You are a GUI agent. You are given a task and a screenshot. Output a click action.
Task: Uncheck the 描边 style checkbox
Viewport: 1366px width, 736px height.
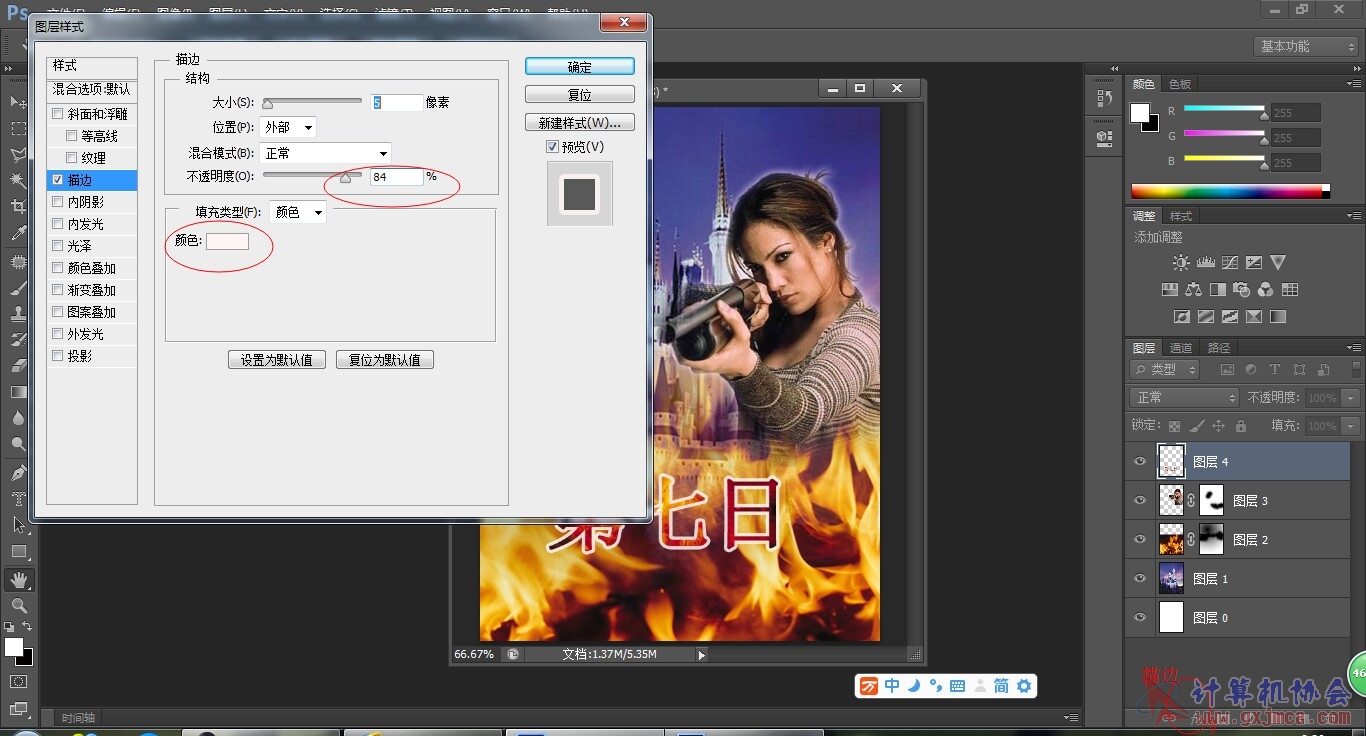pos(58,180)
